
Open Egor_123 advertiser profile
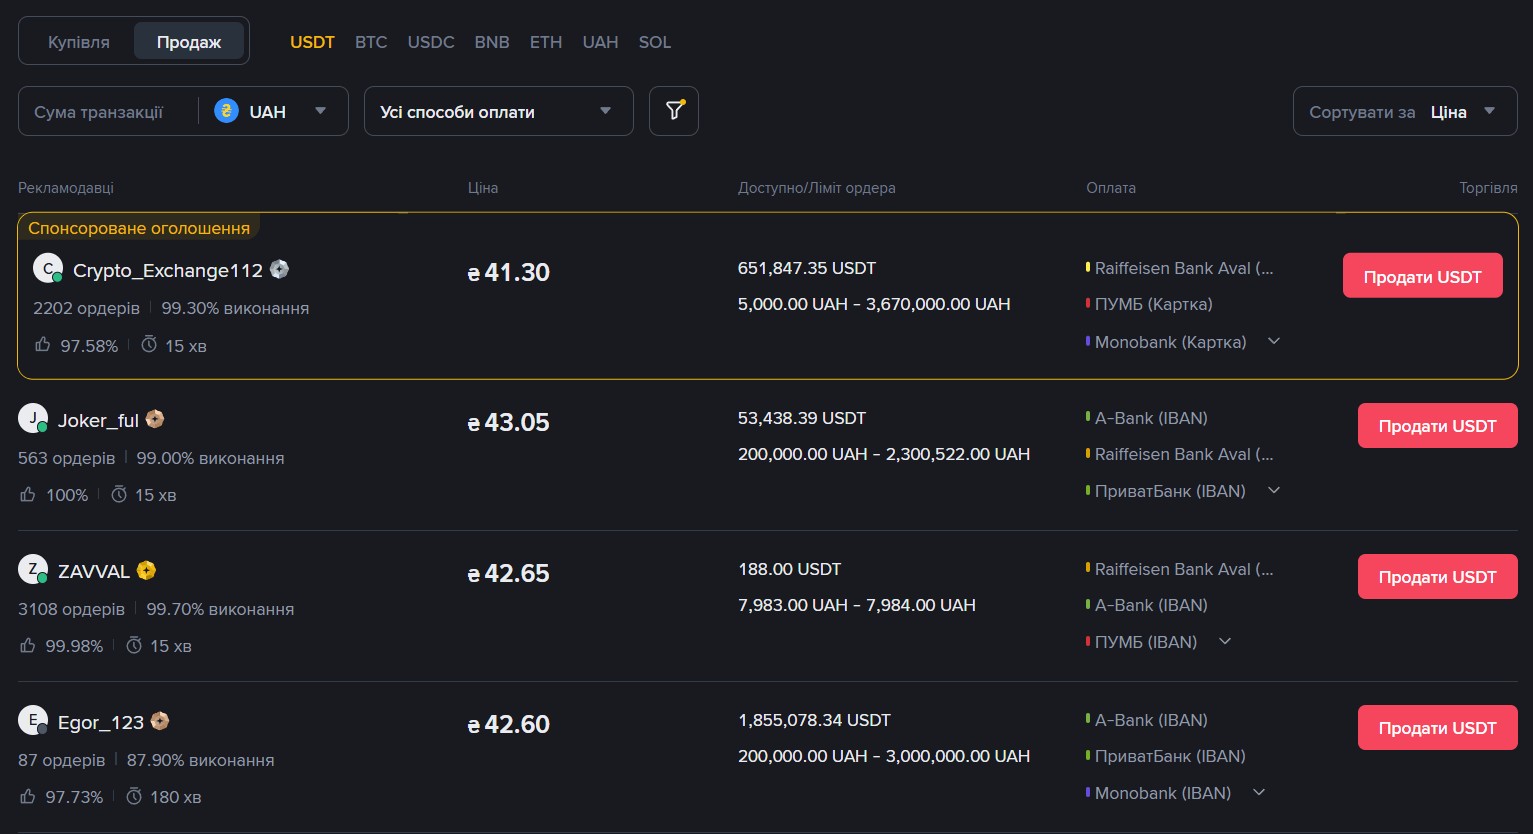tap(101, 723)
